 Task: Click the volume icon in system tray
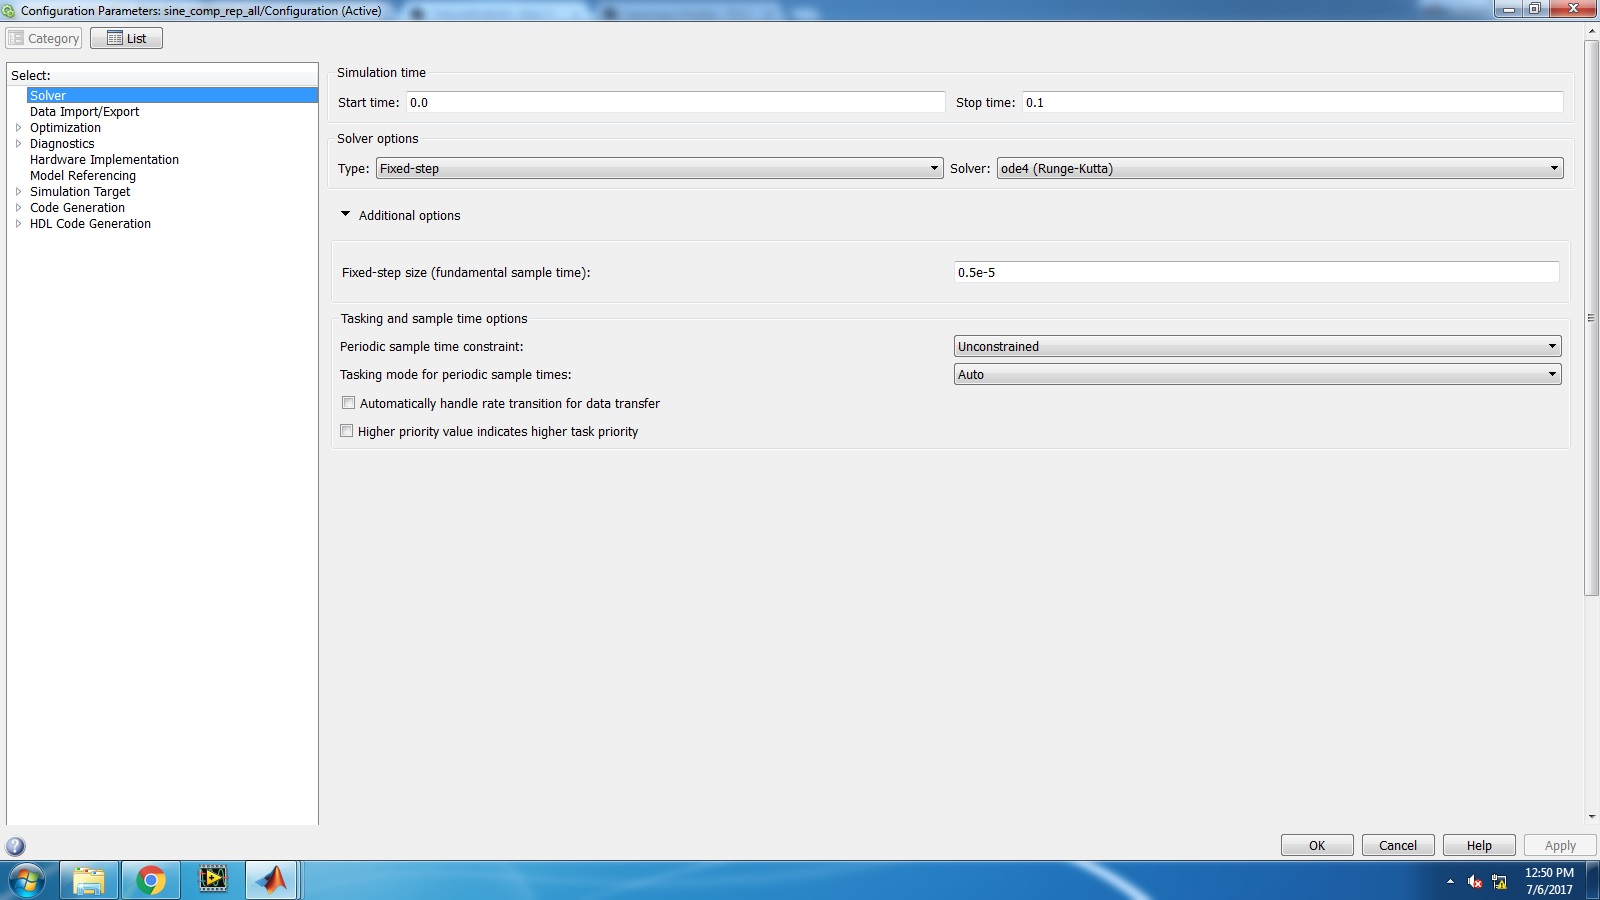pos(1474,881)
